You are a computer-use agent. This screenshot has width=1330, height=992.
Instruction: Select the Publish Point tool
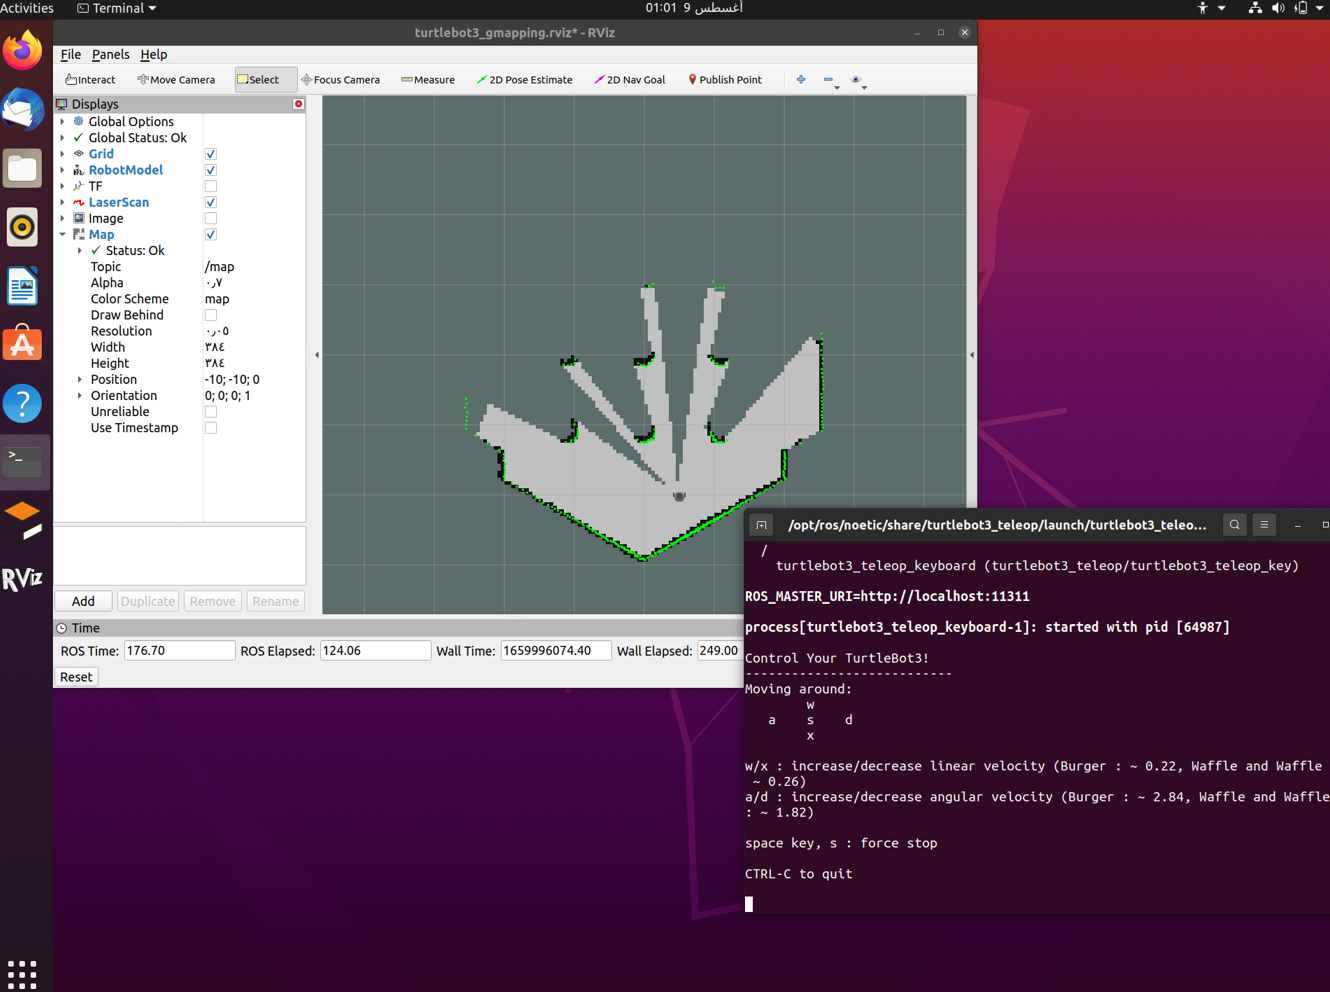pyautogui.click(x=724, y=79)
